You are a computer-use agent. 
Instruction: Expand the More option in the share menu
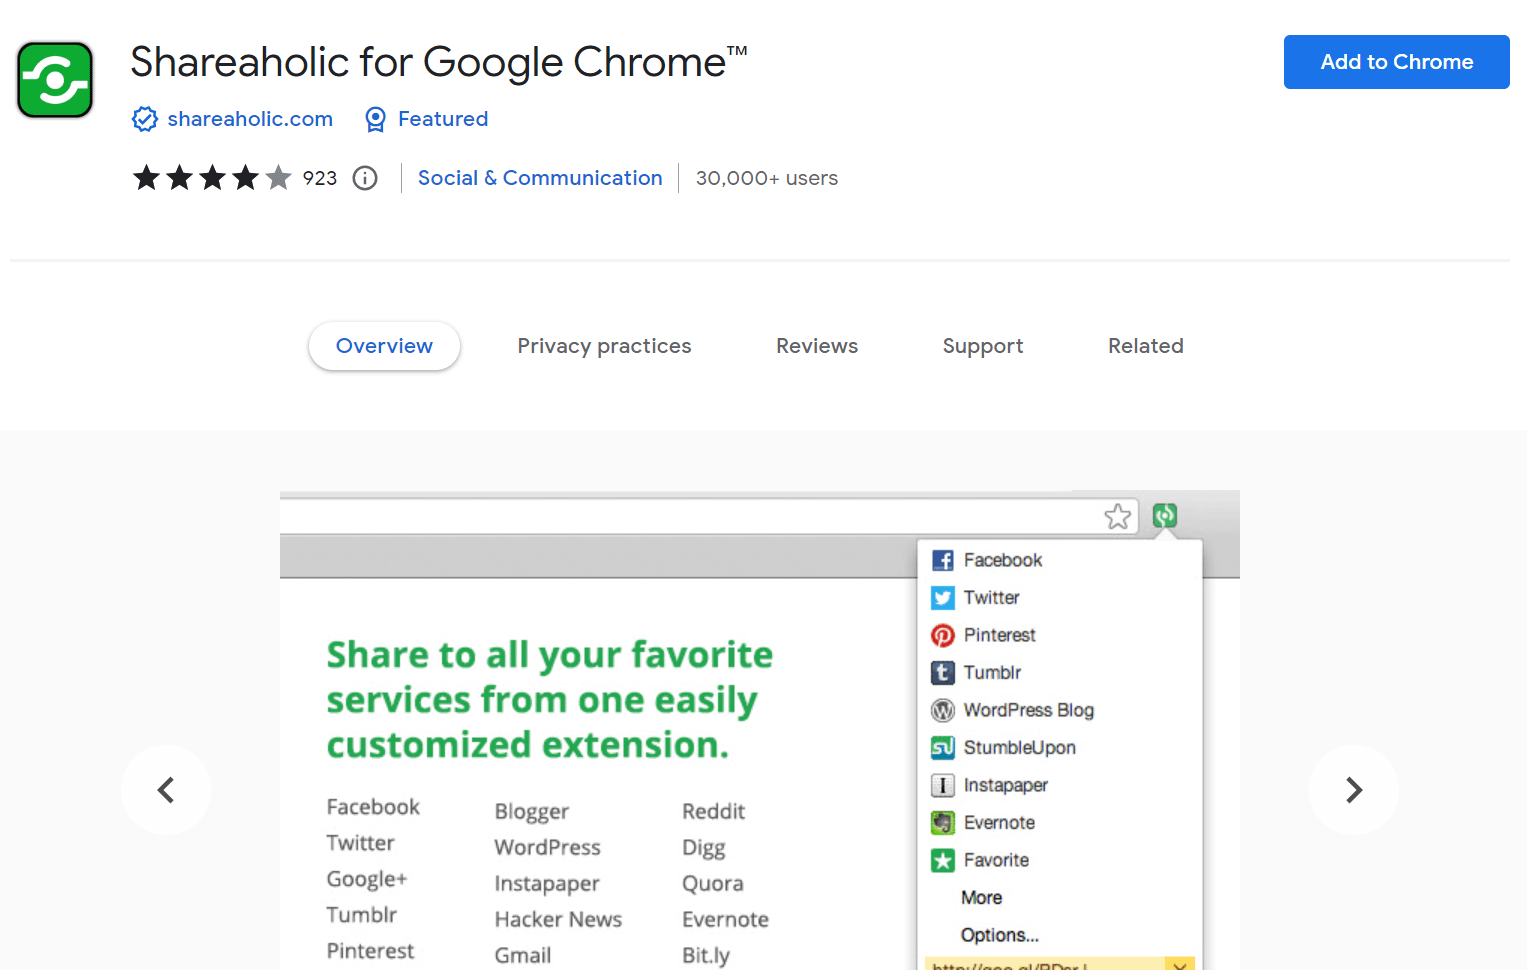[x=980, y=897]
